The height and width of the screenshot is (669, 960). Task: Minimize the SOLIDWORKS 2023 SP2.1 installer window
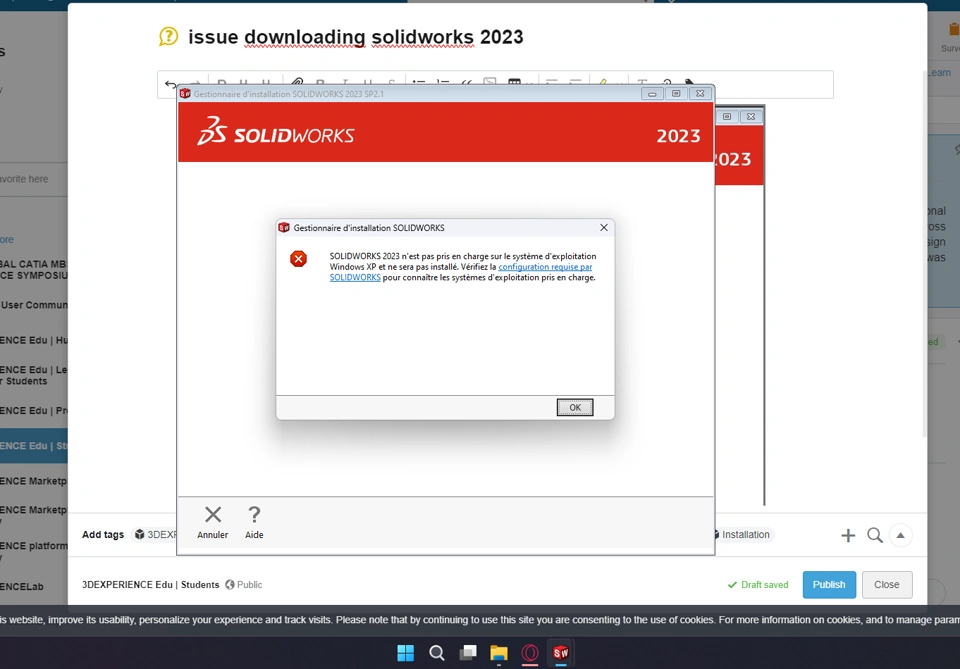(652, 94)
